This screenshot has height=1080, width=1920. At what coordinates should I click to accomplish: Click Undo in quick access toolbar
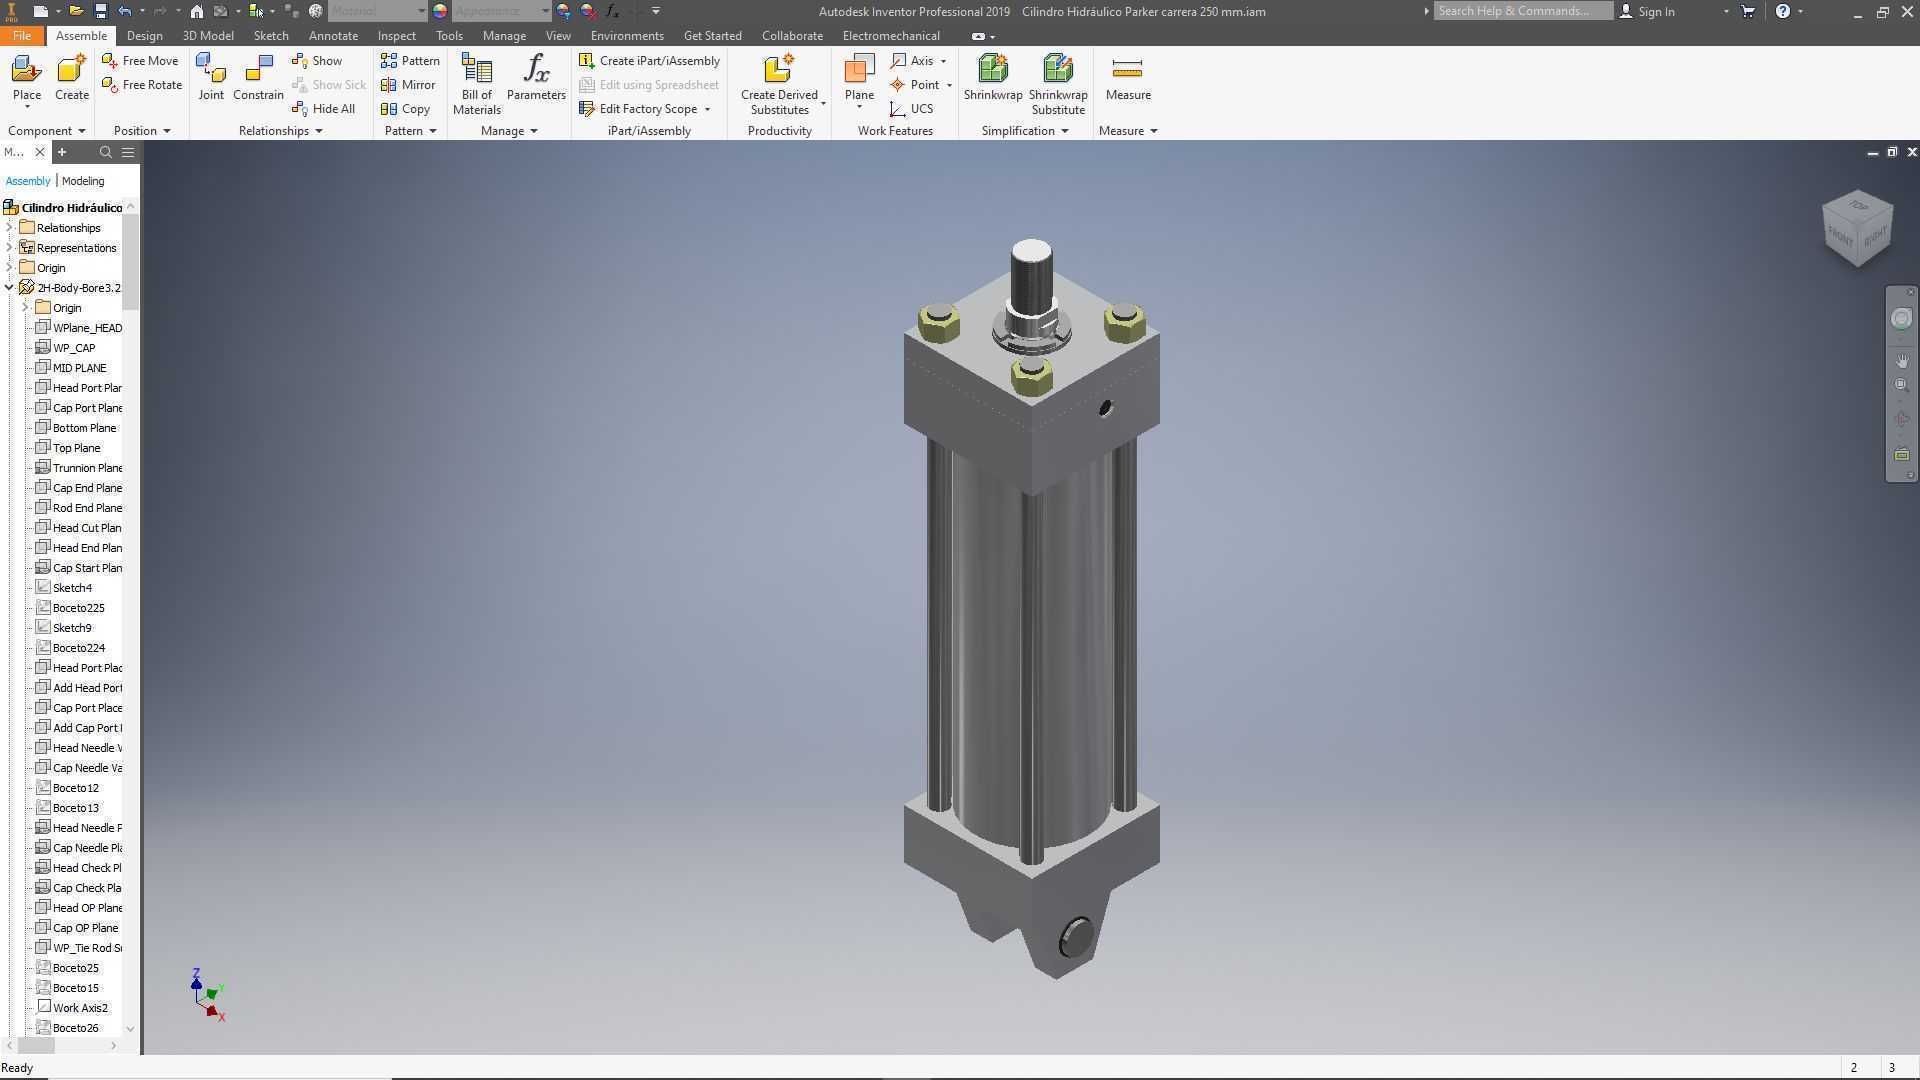(124, 11)
